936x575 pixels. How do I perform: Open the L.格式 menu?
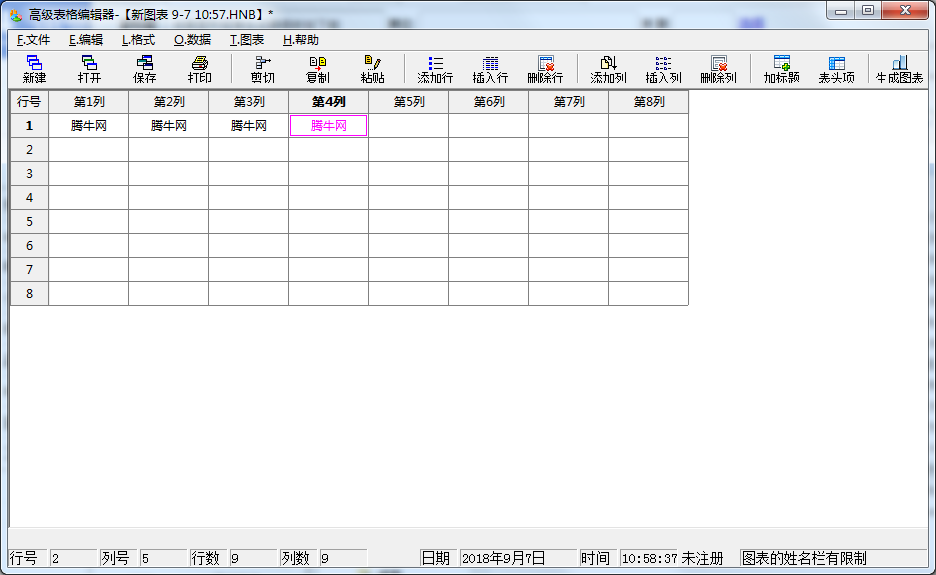point(138,40)
